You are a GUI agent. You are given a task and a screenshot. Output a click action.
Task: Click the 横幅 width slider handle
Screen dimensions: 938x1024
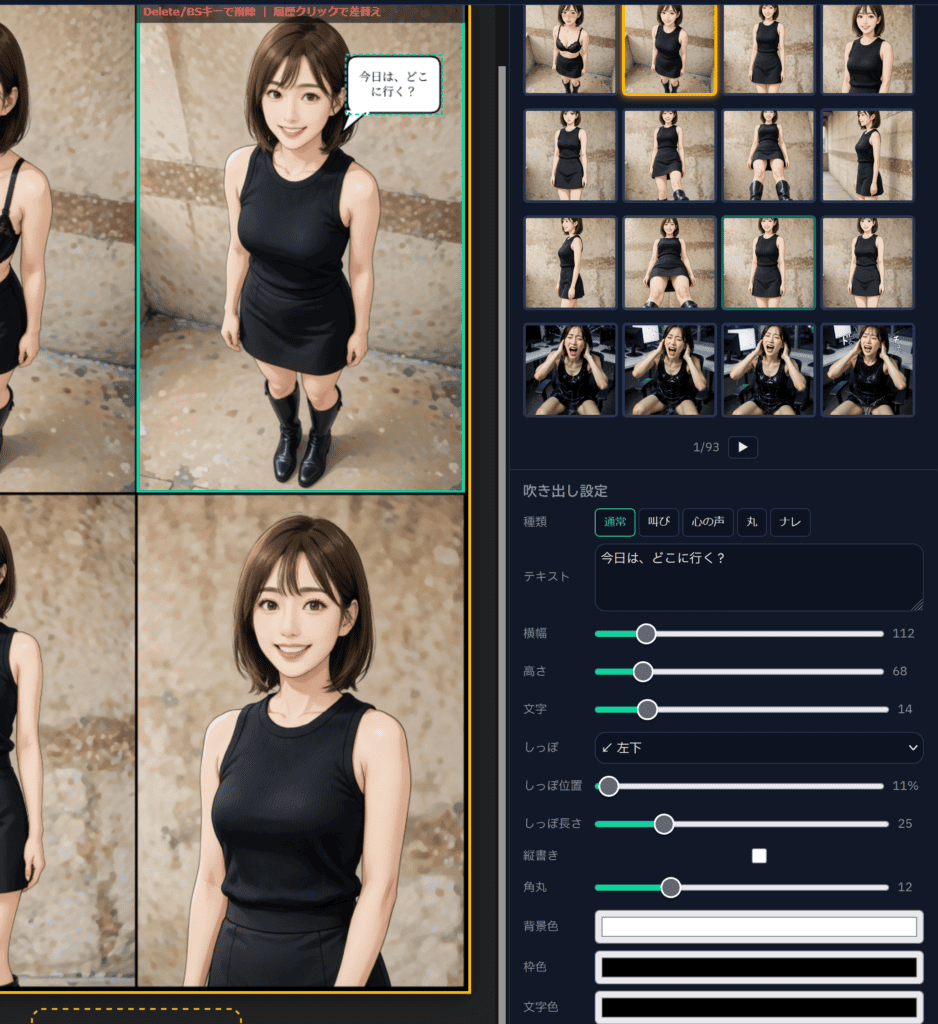(646, 633)
